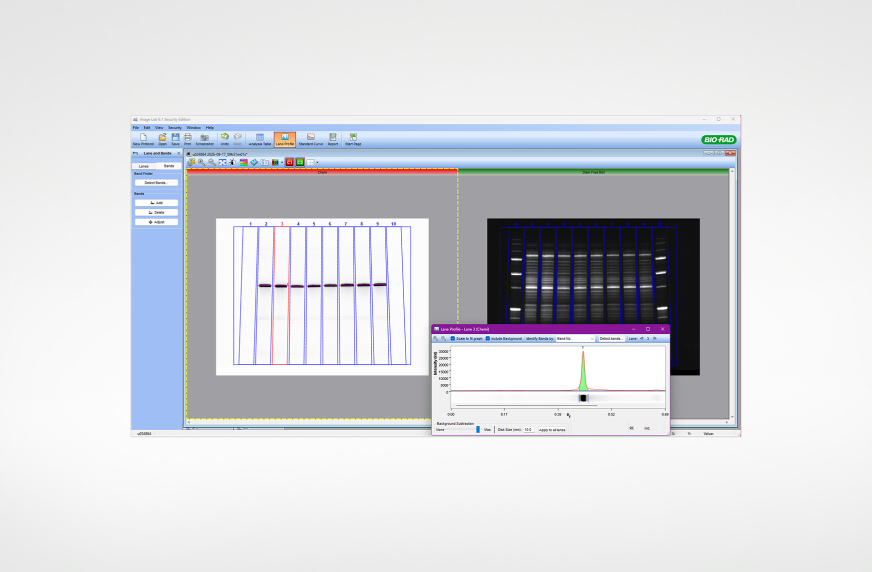Save the current image file

pyautogui.click(x=175, y=139)
